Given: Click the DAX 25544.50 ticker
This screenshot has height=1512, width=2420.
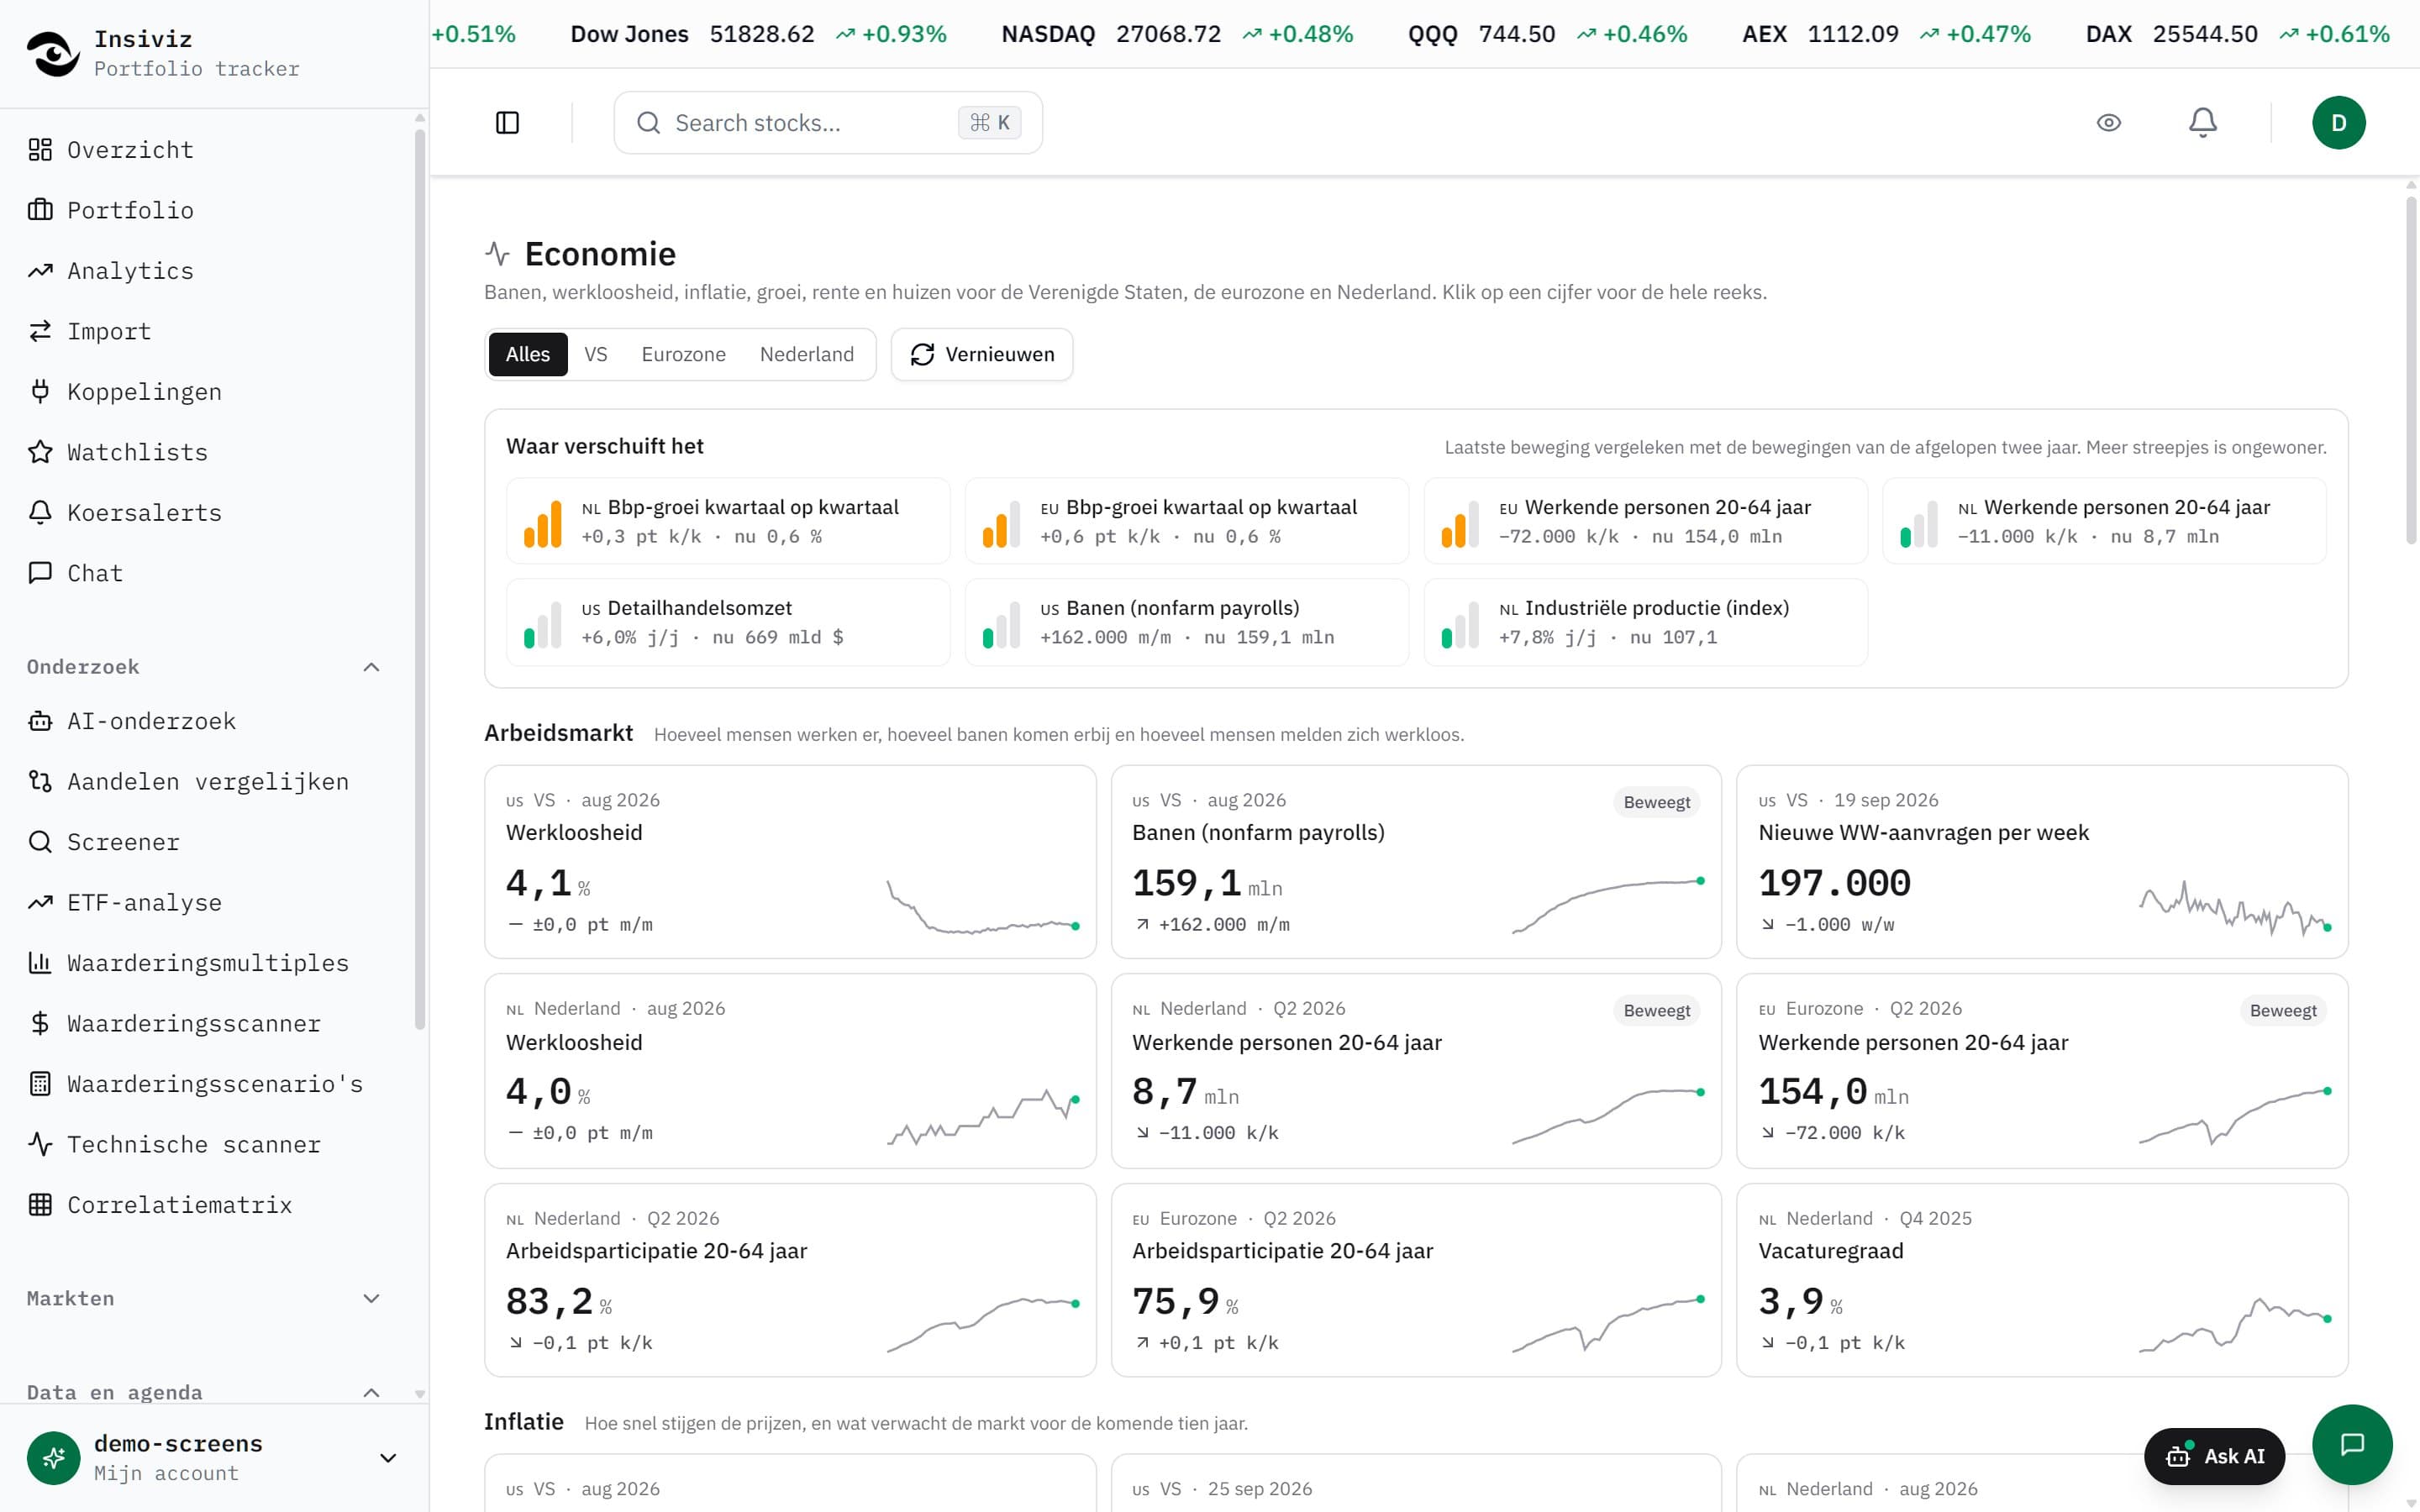Looking at the screenshot, I should pos(2237,34).
